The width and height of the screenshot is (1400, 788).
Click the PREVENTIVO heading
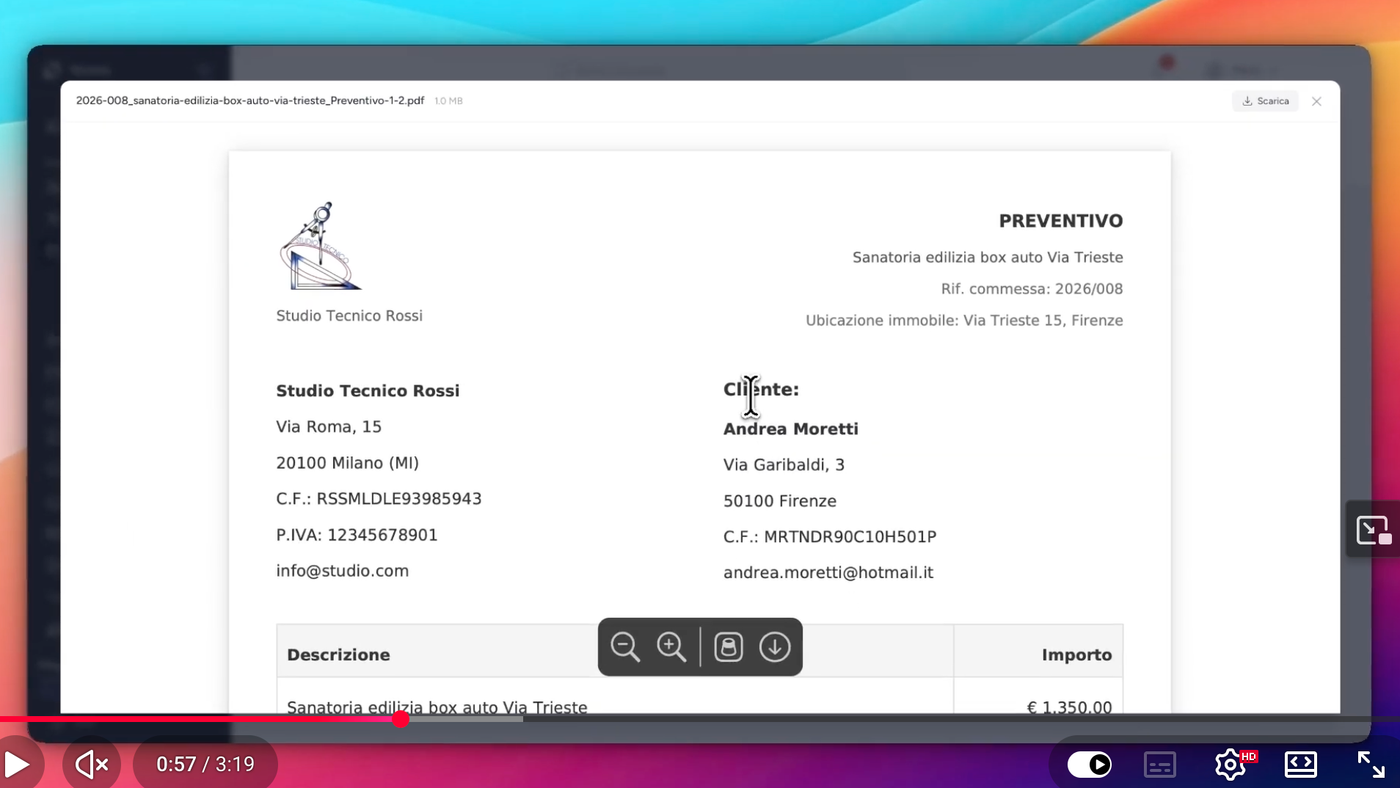[1061, 221]
